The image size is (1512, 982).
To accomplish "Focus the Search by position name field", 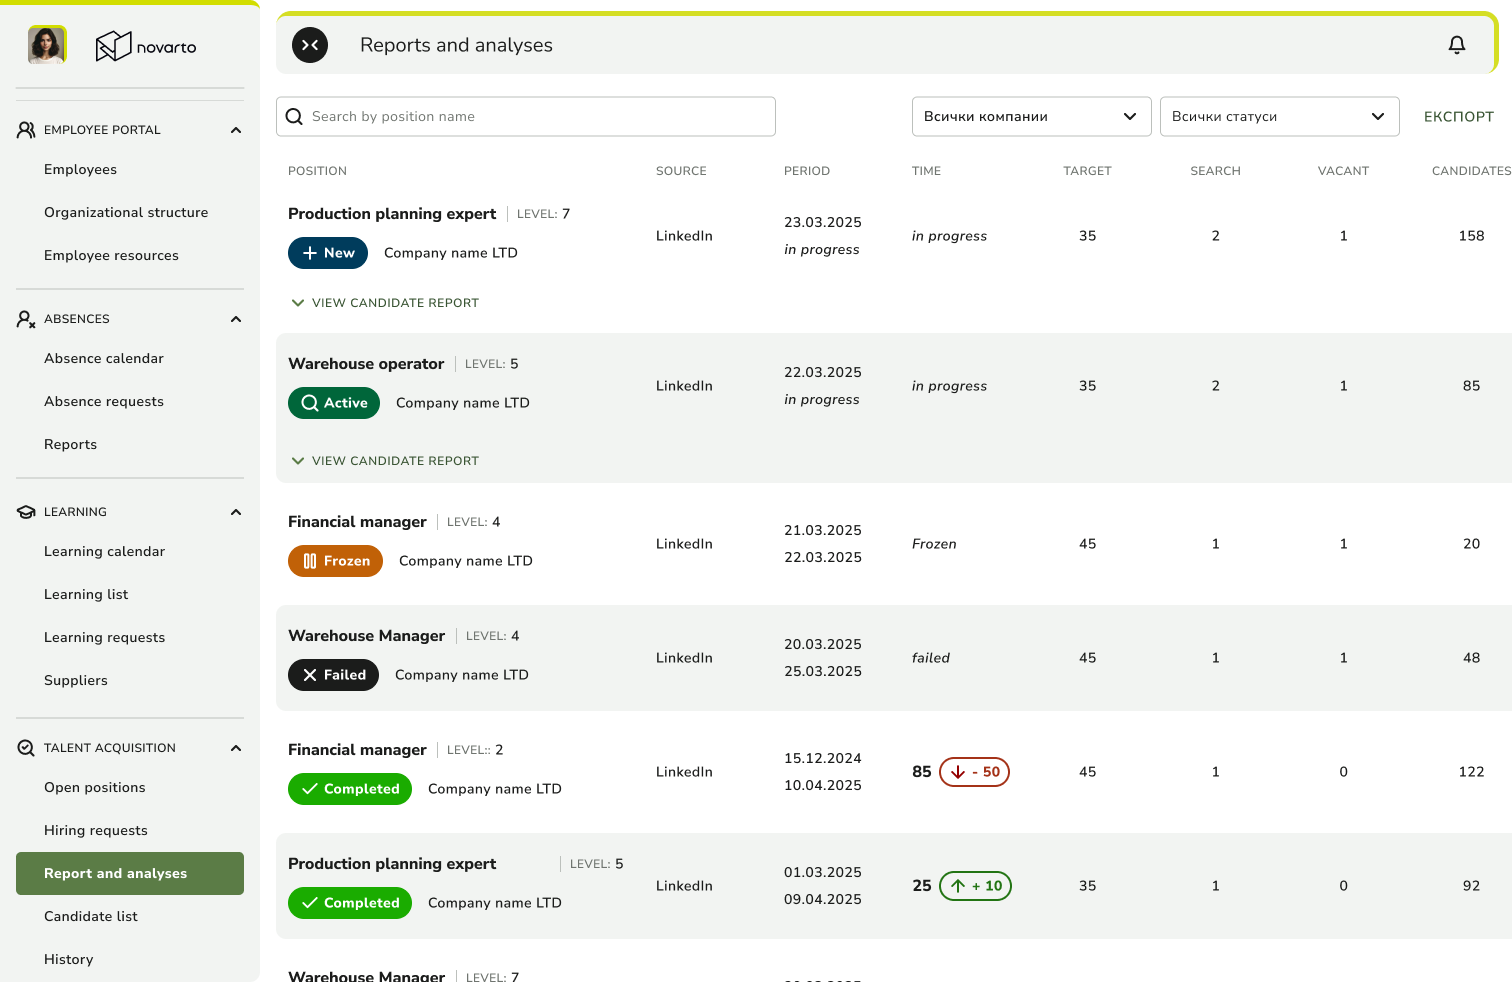I will coord(526,117).
